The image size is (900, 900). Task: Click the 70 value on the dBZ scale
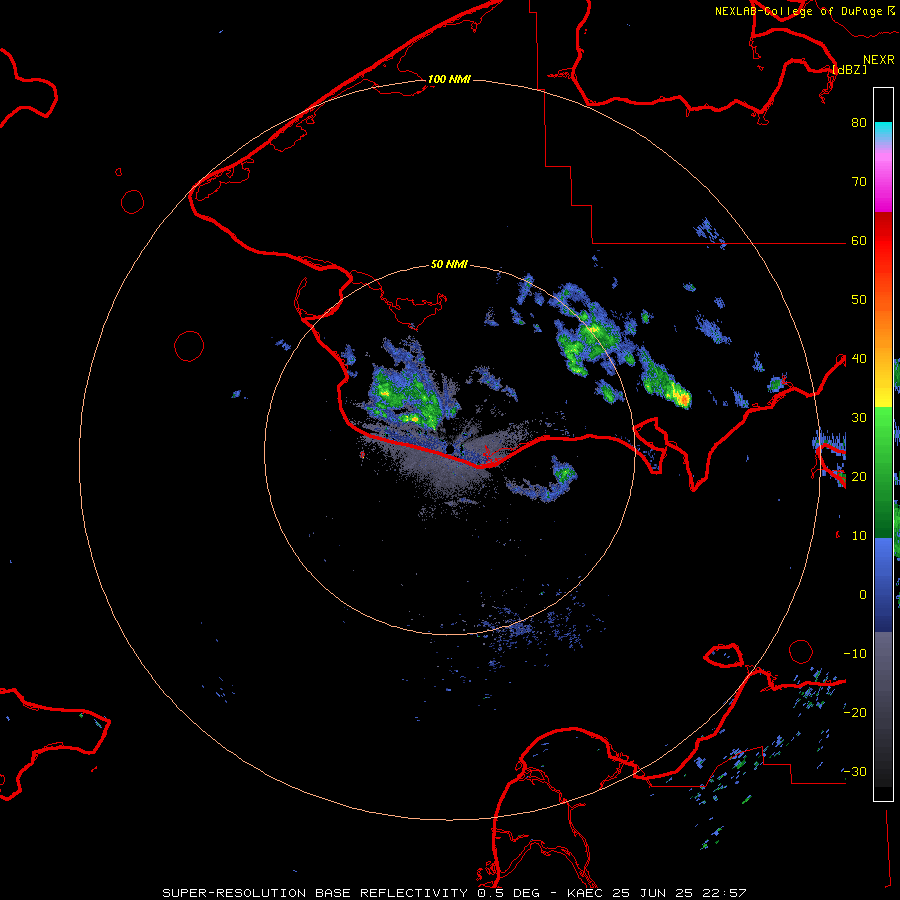pyautogui.click(x=859, y=181)
